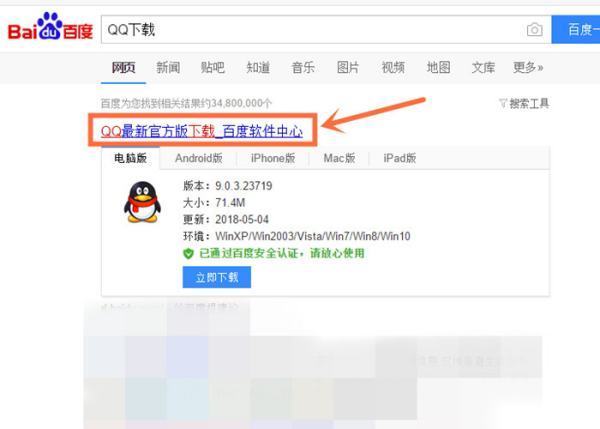Expand the 更多» menu
This screenshot has height=429, width=600.
click(528, 67)
